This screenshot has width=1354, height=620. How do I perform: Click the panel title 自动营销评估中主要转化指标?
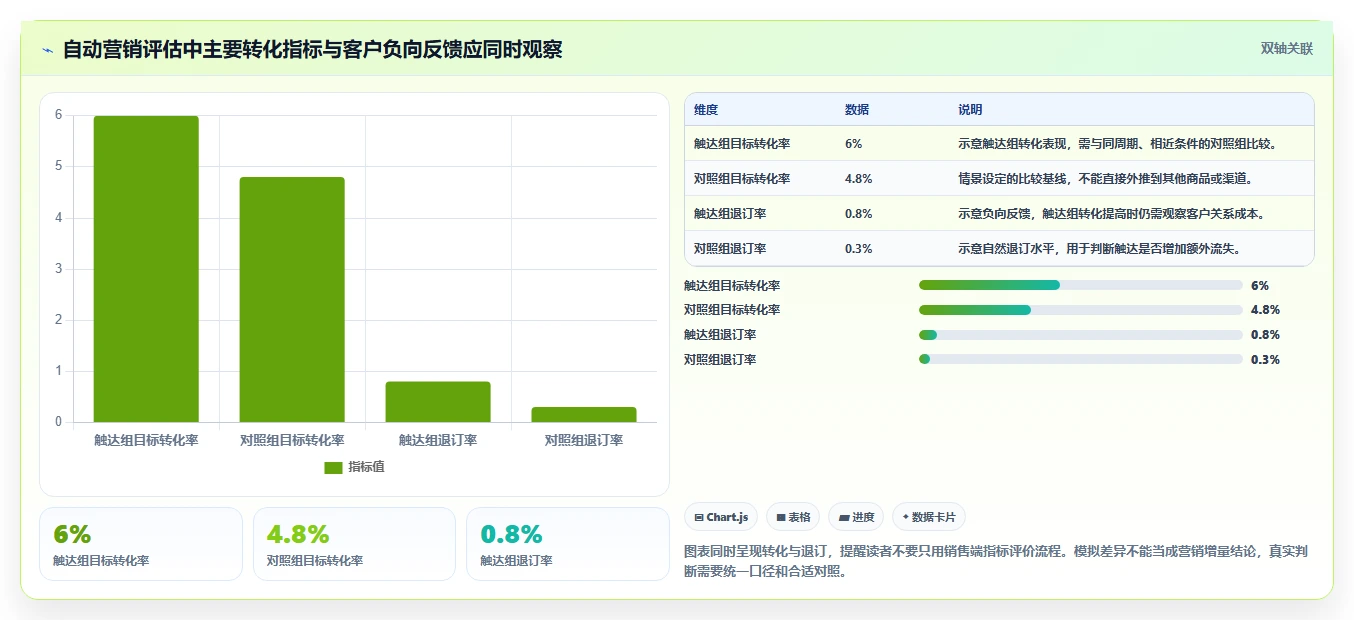click(312, 49)
